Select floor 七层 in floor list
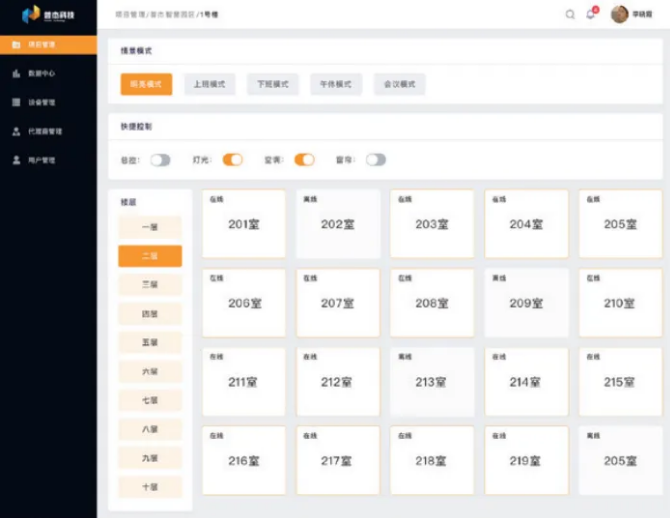This screenshot has width=670, height=518. tap(150, 400)
